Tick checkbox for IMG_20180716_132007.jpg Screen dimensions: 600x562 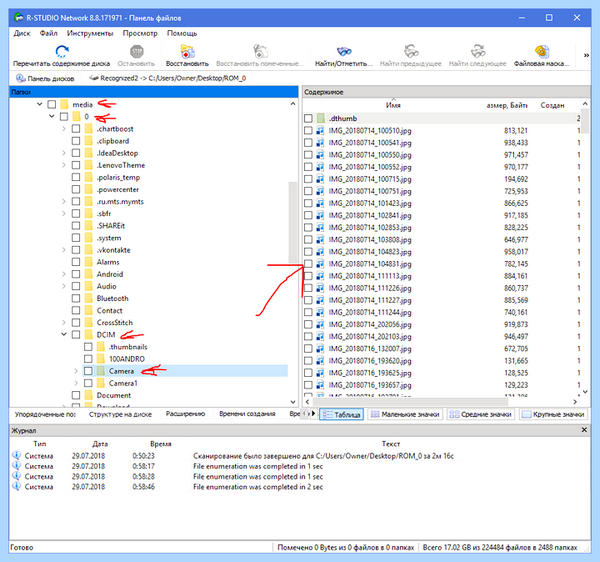[x=308, y=349]
